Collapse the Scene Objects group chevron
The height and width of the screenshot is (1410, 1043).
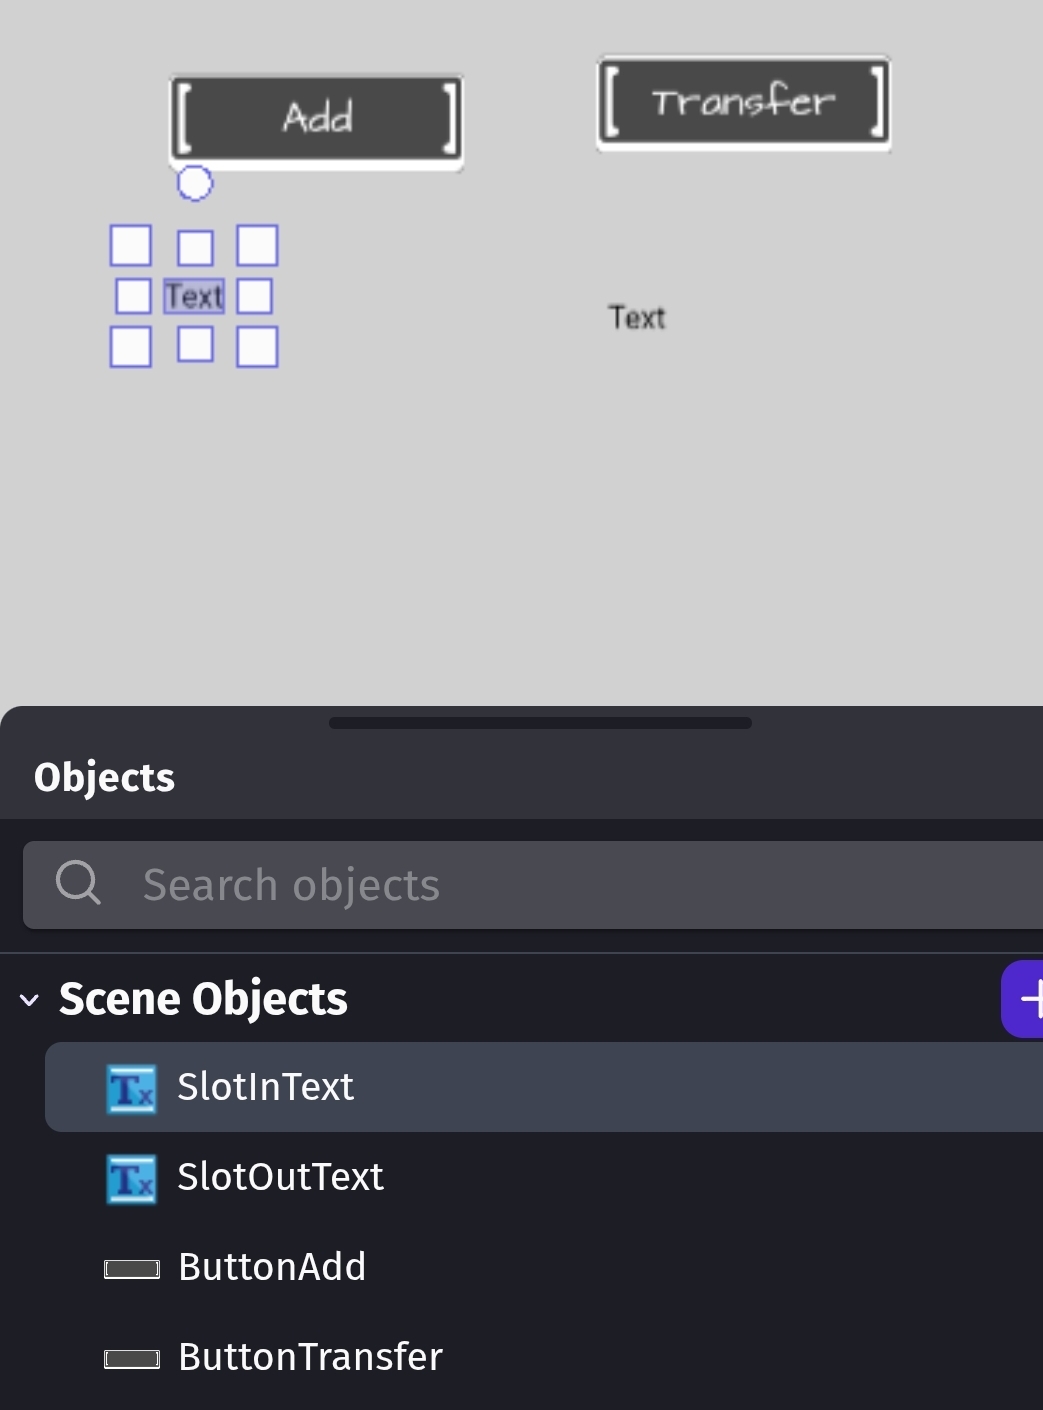click(x=29, y=999)
